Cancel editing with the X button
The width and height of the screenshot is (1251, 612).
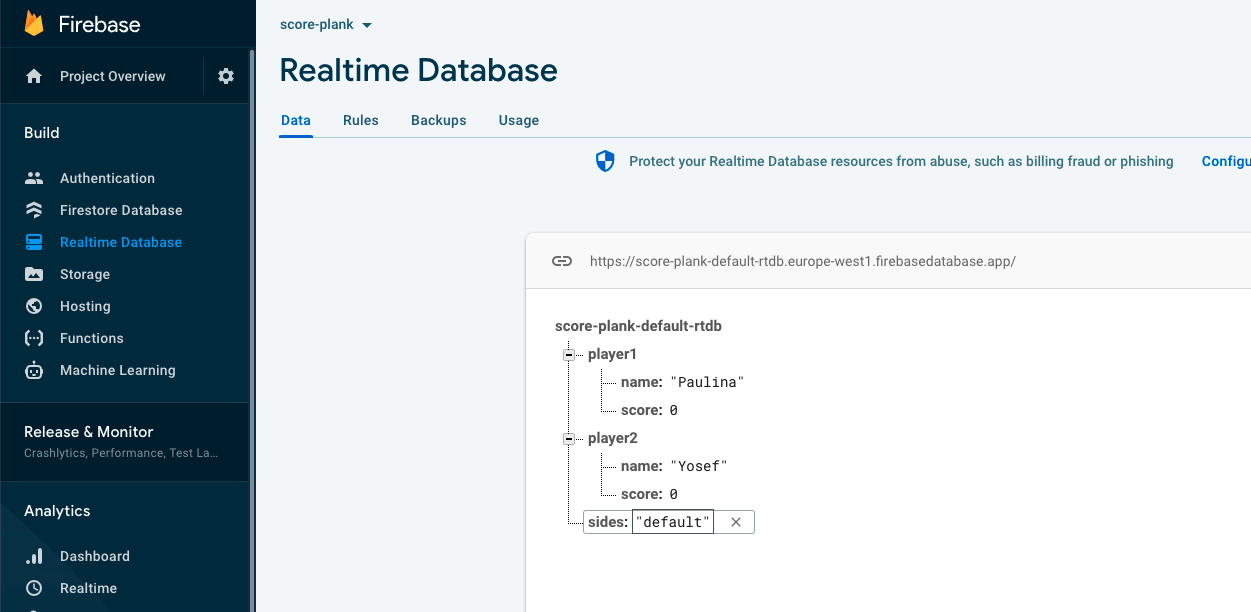tap(735, 522)
